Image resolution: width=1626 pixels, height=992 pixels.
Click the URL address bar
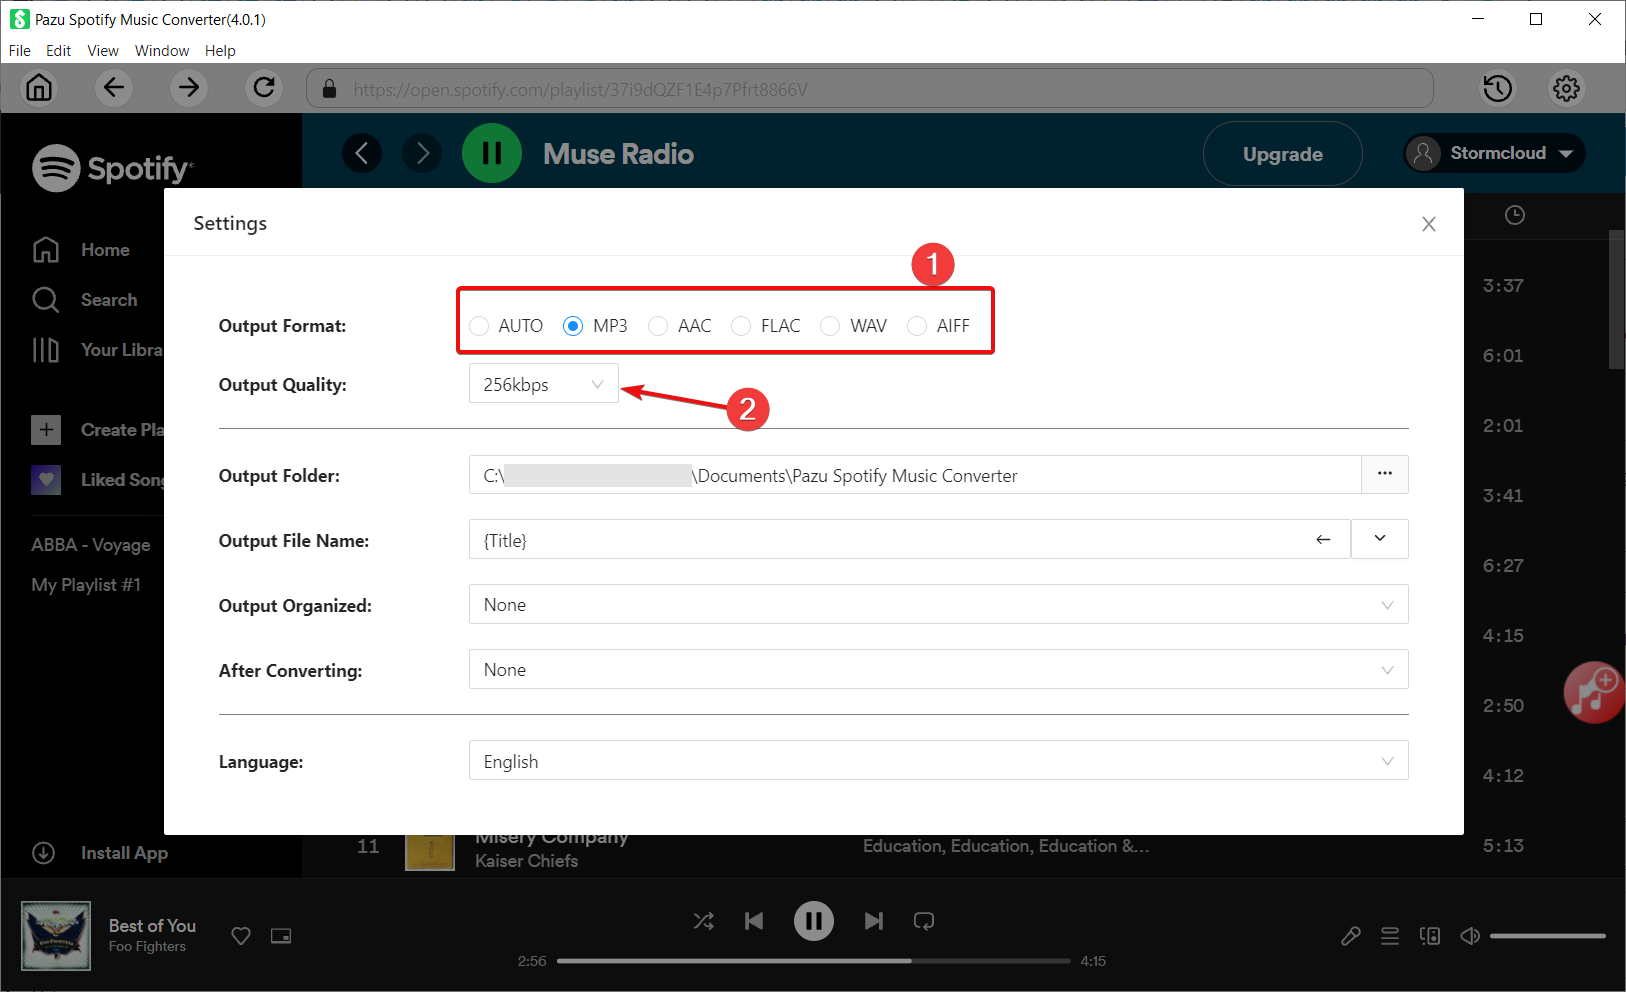click(870, 89)
